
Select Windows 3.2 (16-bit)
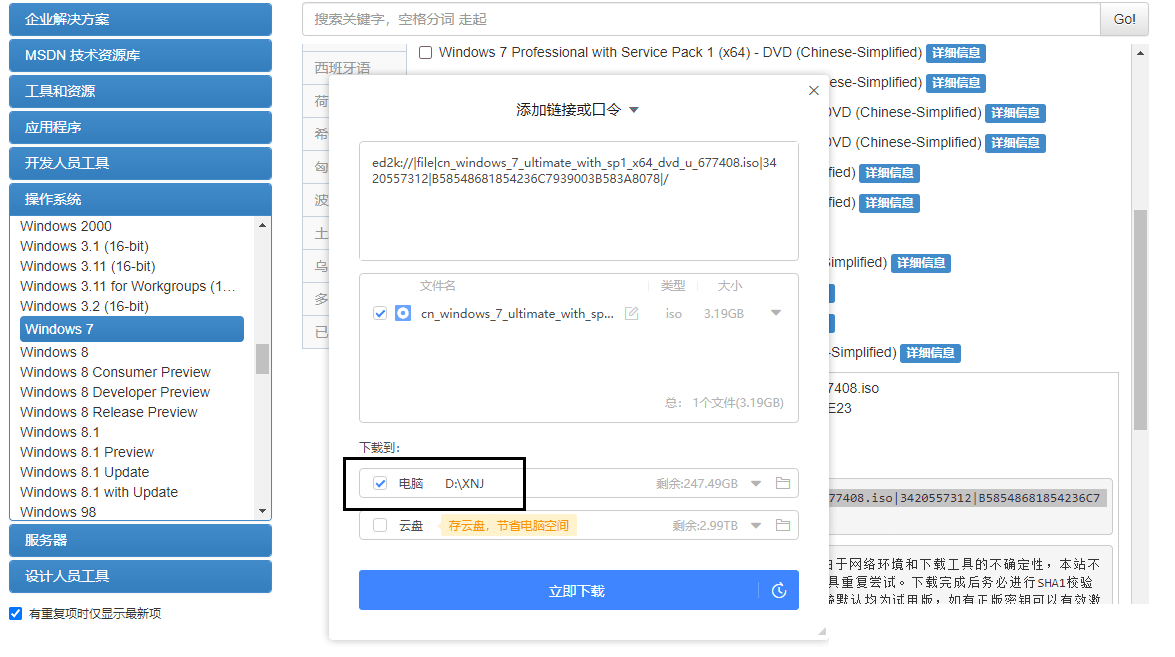[x=85, y=306]
